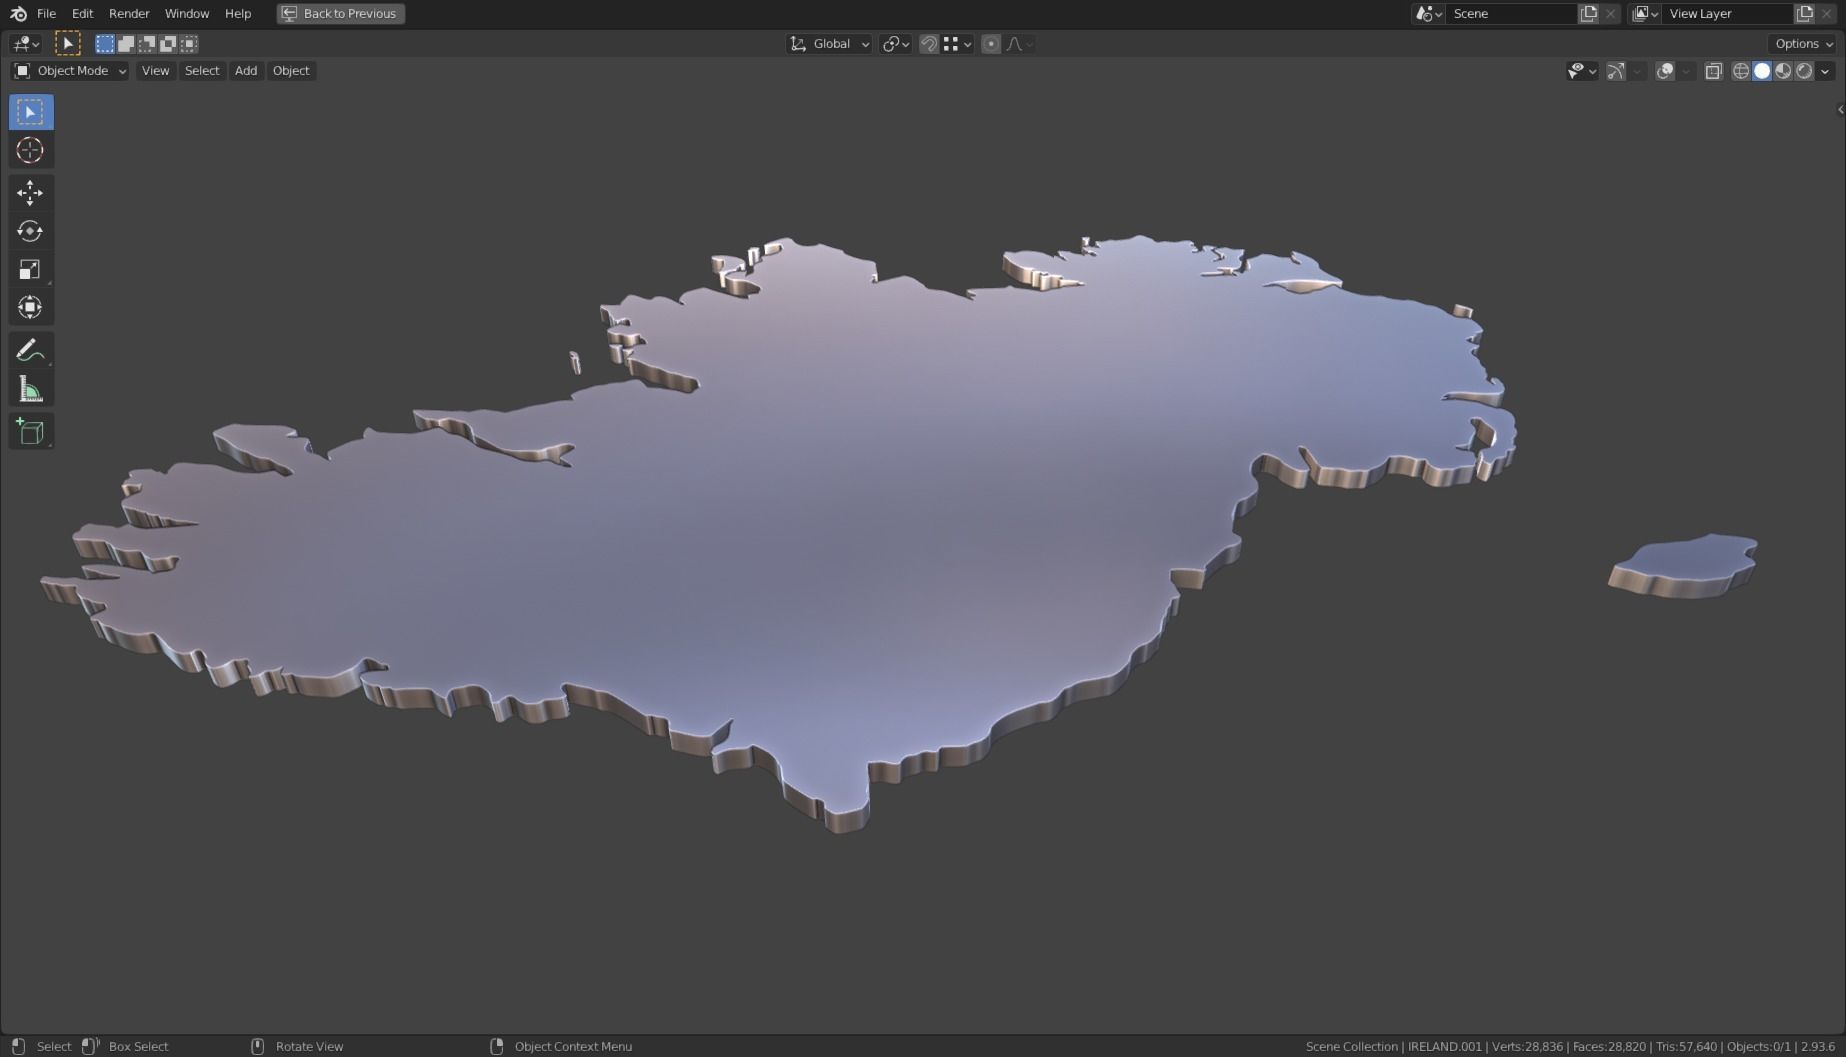The image size is (1846, 1057).
Task: Switch to Wireframe viewport shading
Action: [x=1741, y=70]
